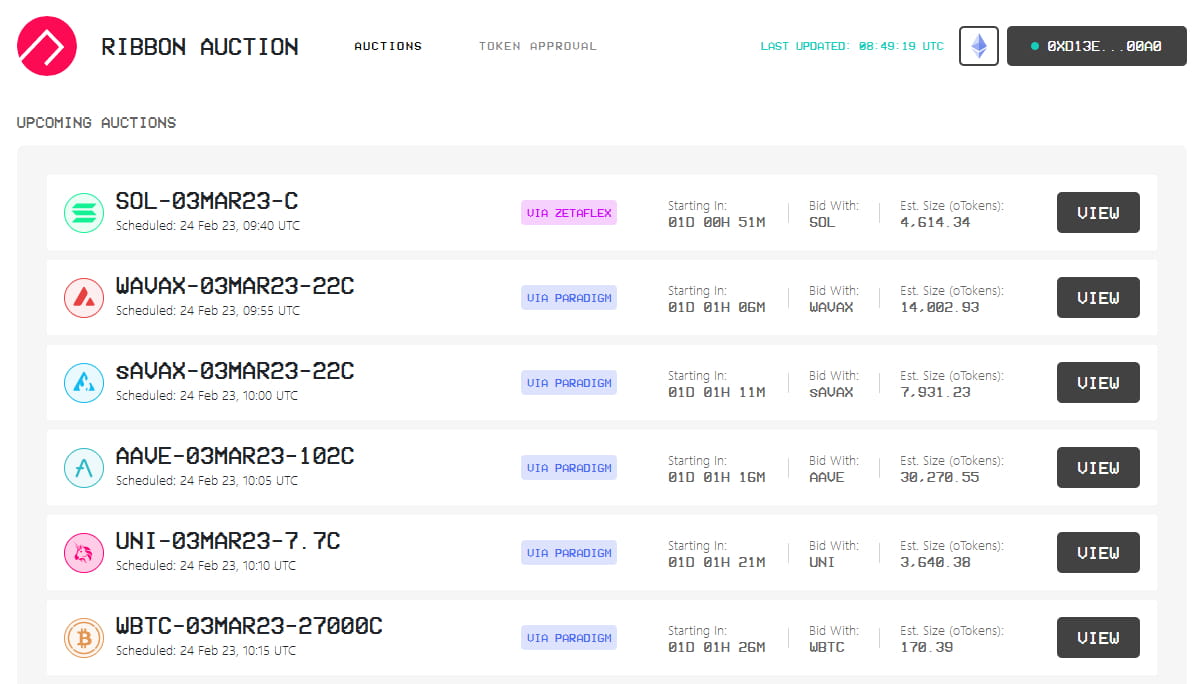Screen dimensions: 1192x684
Task: Click the WAVAX-03MAR23-22C title
Action: click(235, 287)
